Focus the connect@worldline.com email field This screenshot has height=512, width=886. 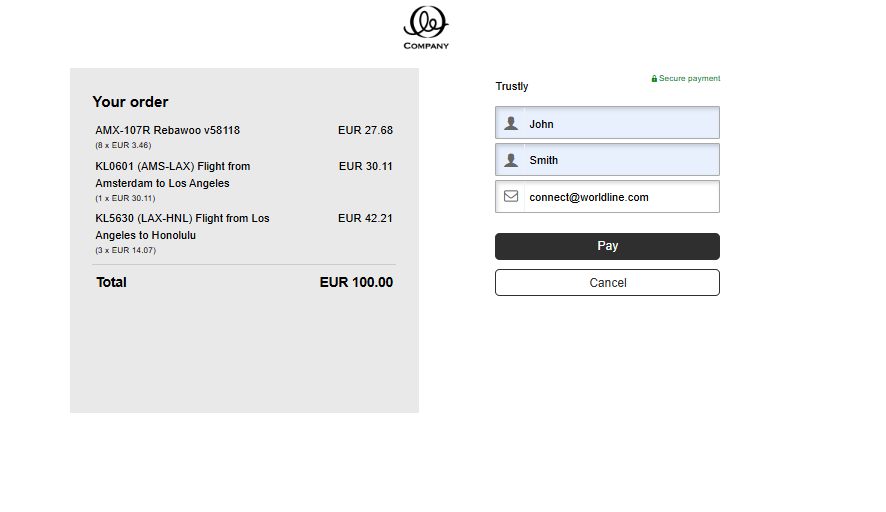[607, 197]
